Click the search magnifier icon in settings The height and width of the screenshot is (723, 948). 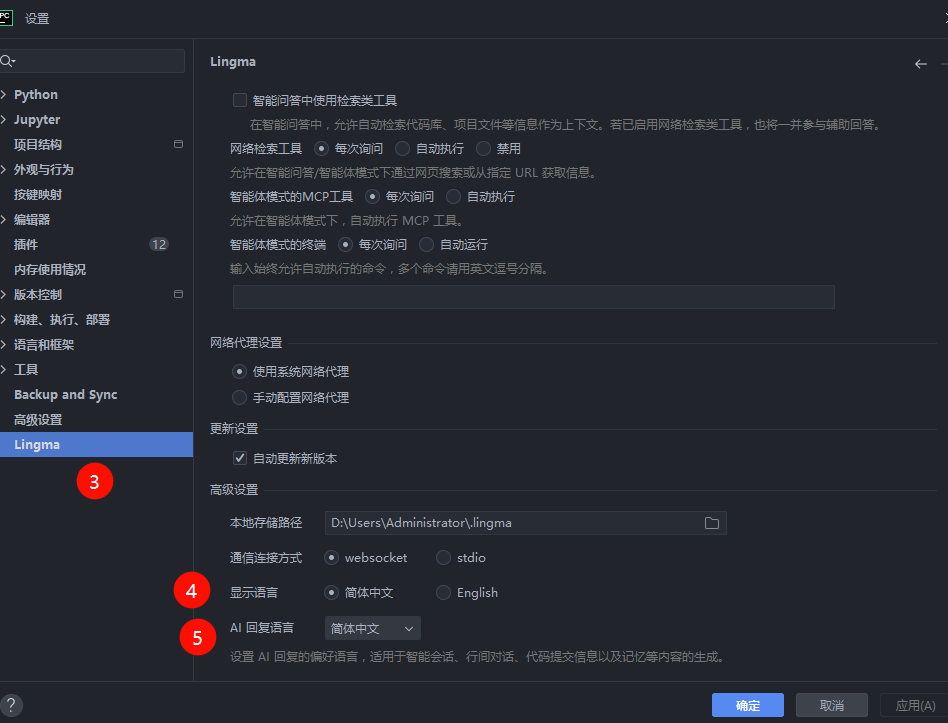(7, 61)
